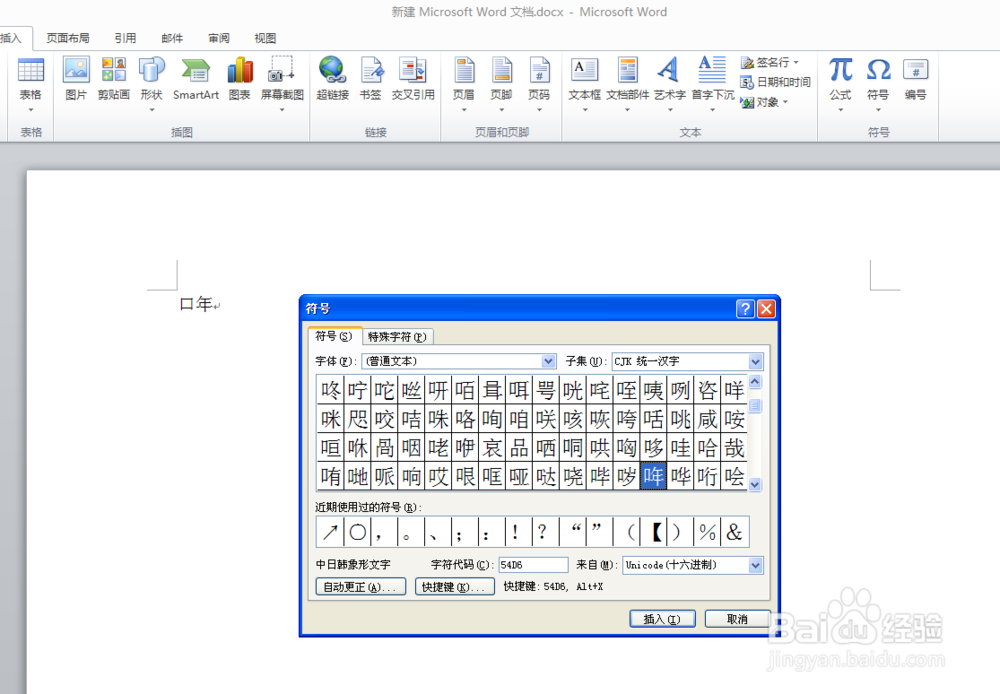
Task: Open the Header (页眉) menu
Action: (464, 79)
